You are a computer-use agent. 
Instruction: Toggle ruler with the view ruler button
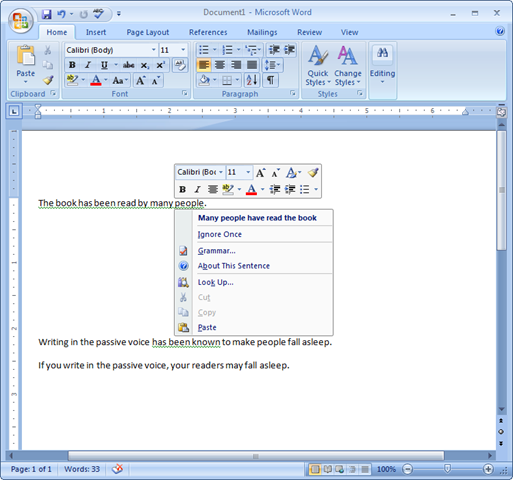(501, 112)
